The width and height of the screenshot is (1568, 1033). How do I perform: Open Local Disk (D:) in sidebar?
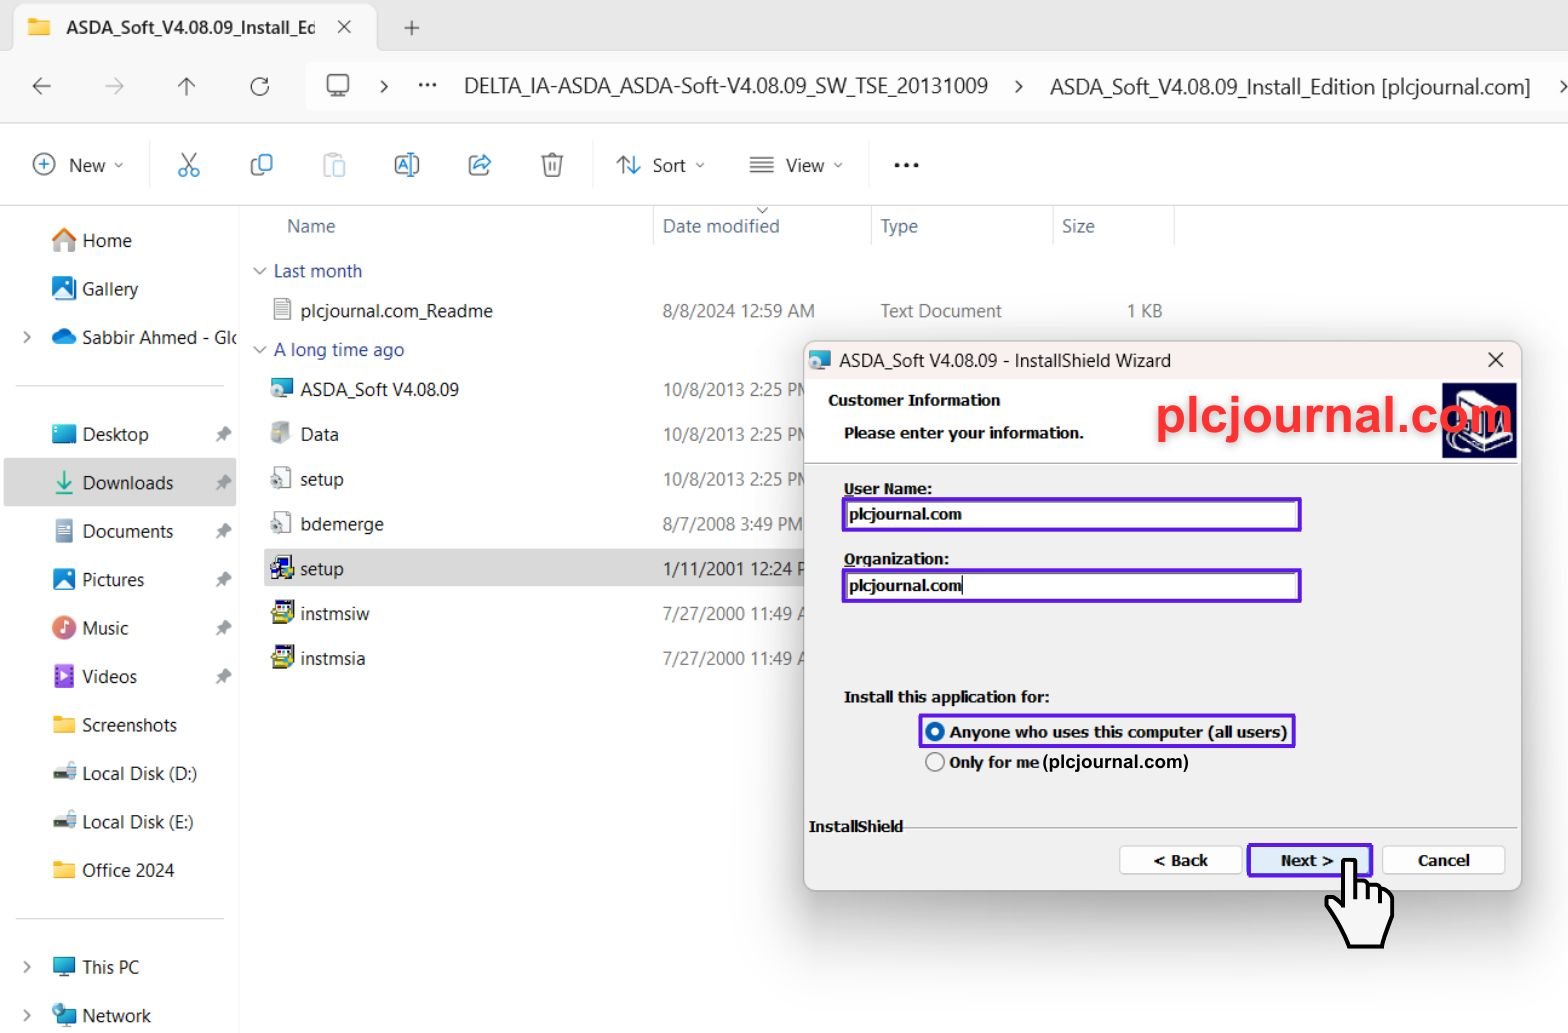[125, 774]
